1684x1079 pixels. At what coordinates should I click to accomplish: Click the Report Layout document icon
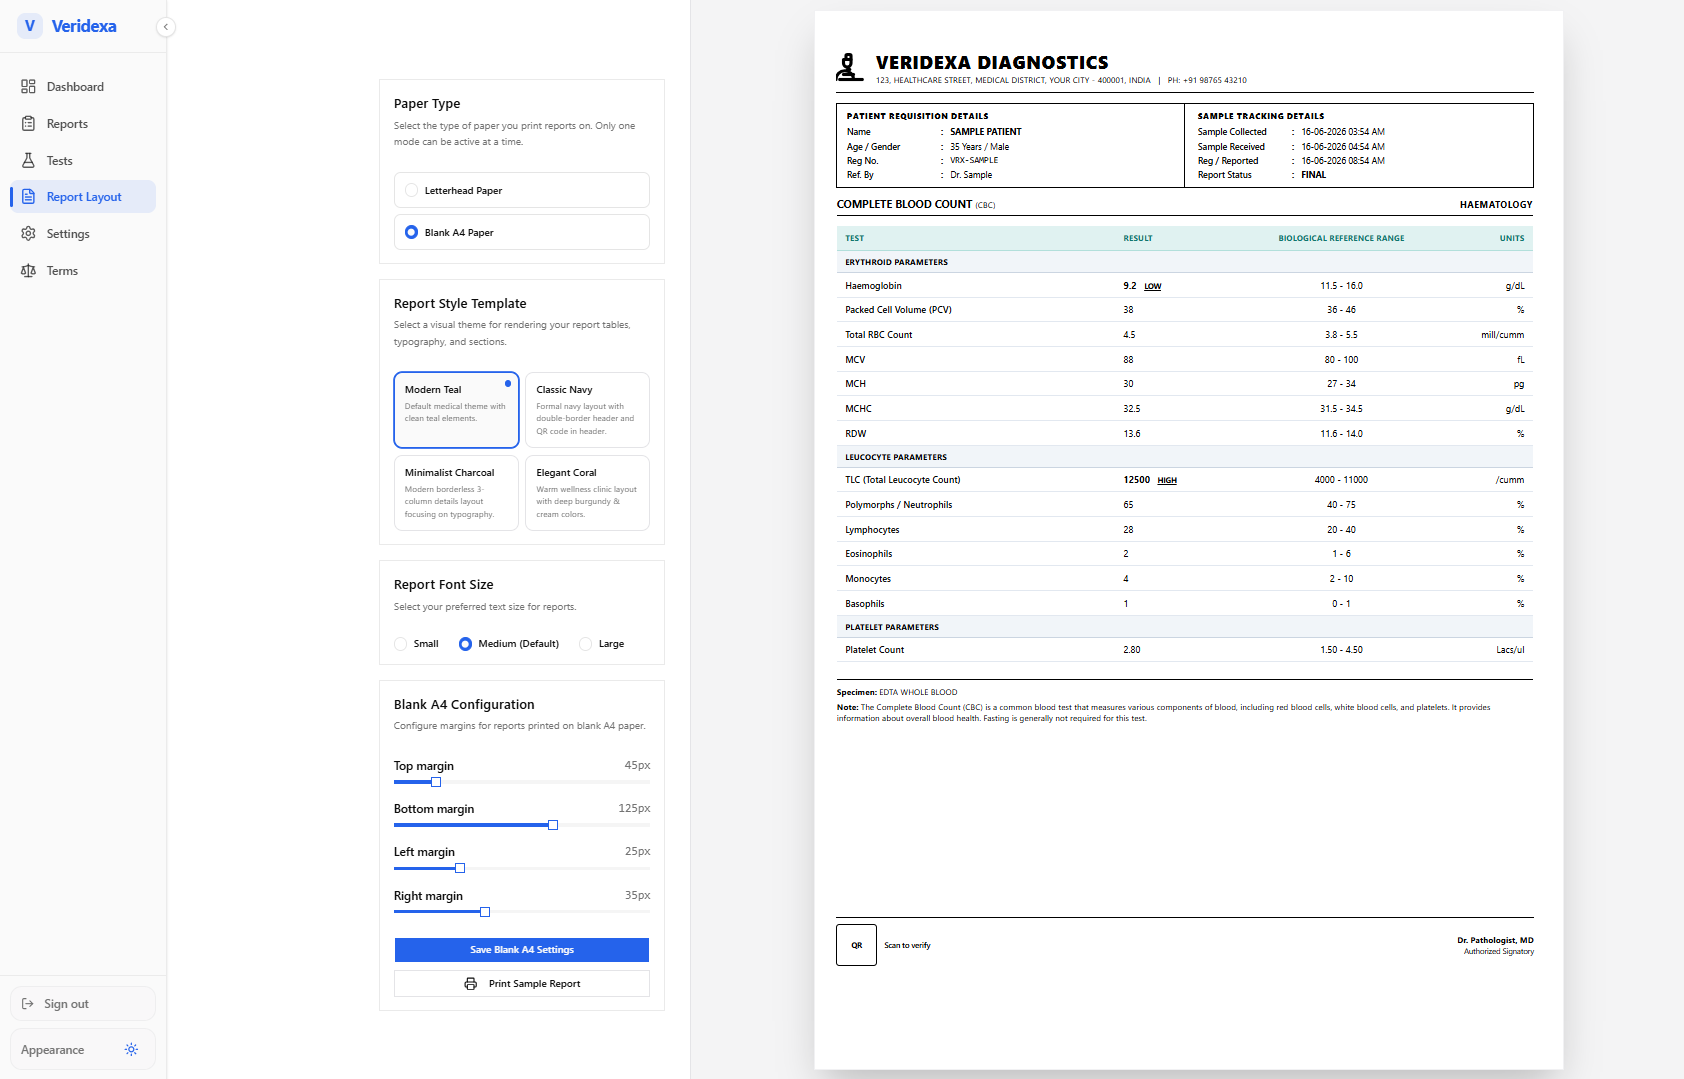28,197
